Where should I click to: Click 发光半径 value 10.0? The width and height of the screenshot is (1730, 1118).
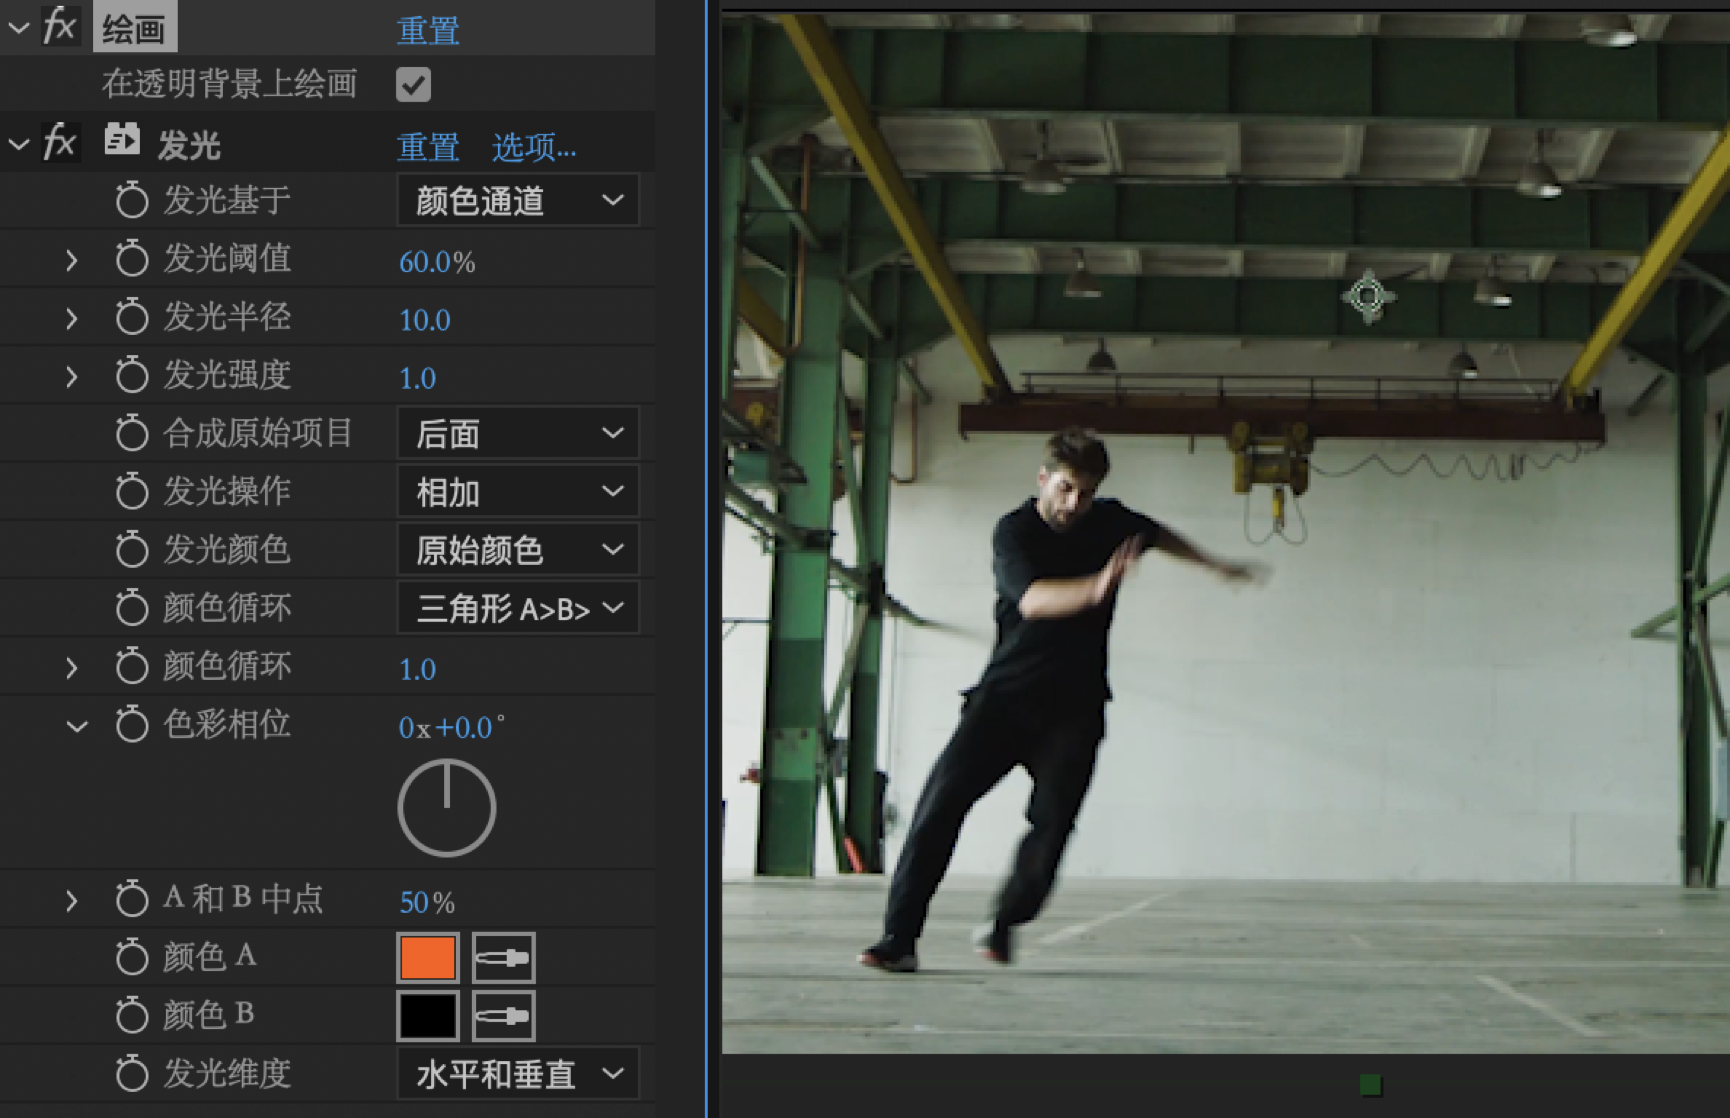tap(425, 319)
